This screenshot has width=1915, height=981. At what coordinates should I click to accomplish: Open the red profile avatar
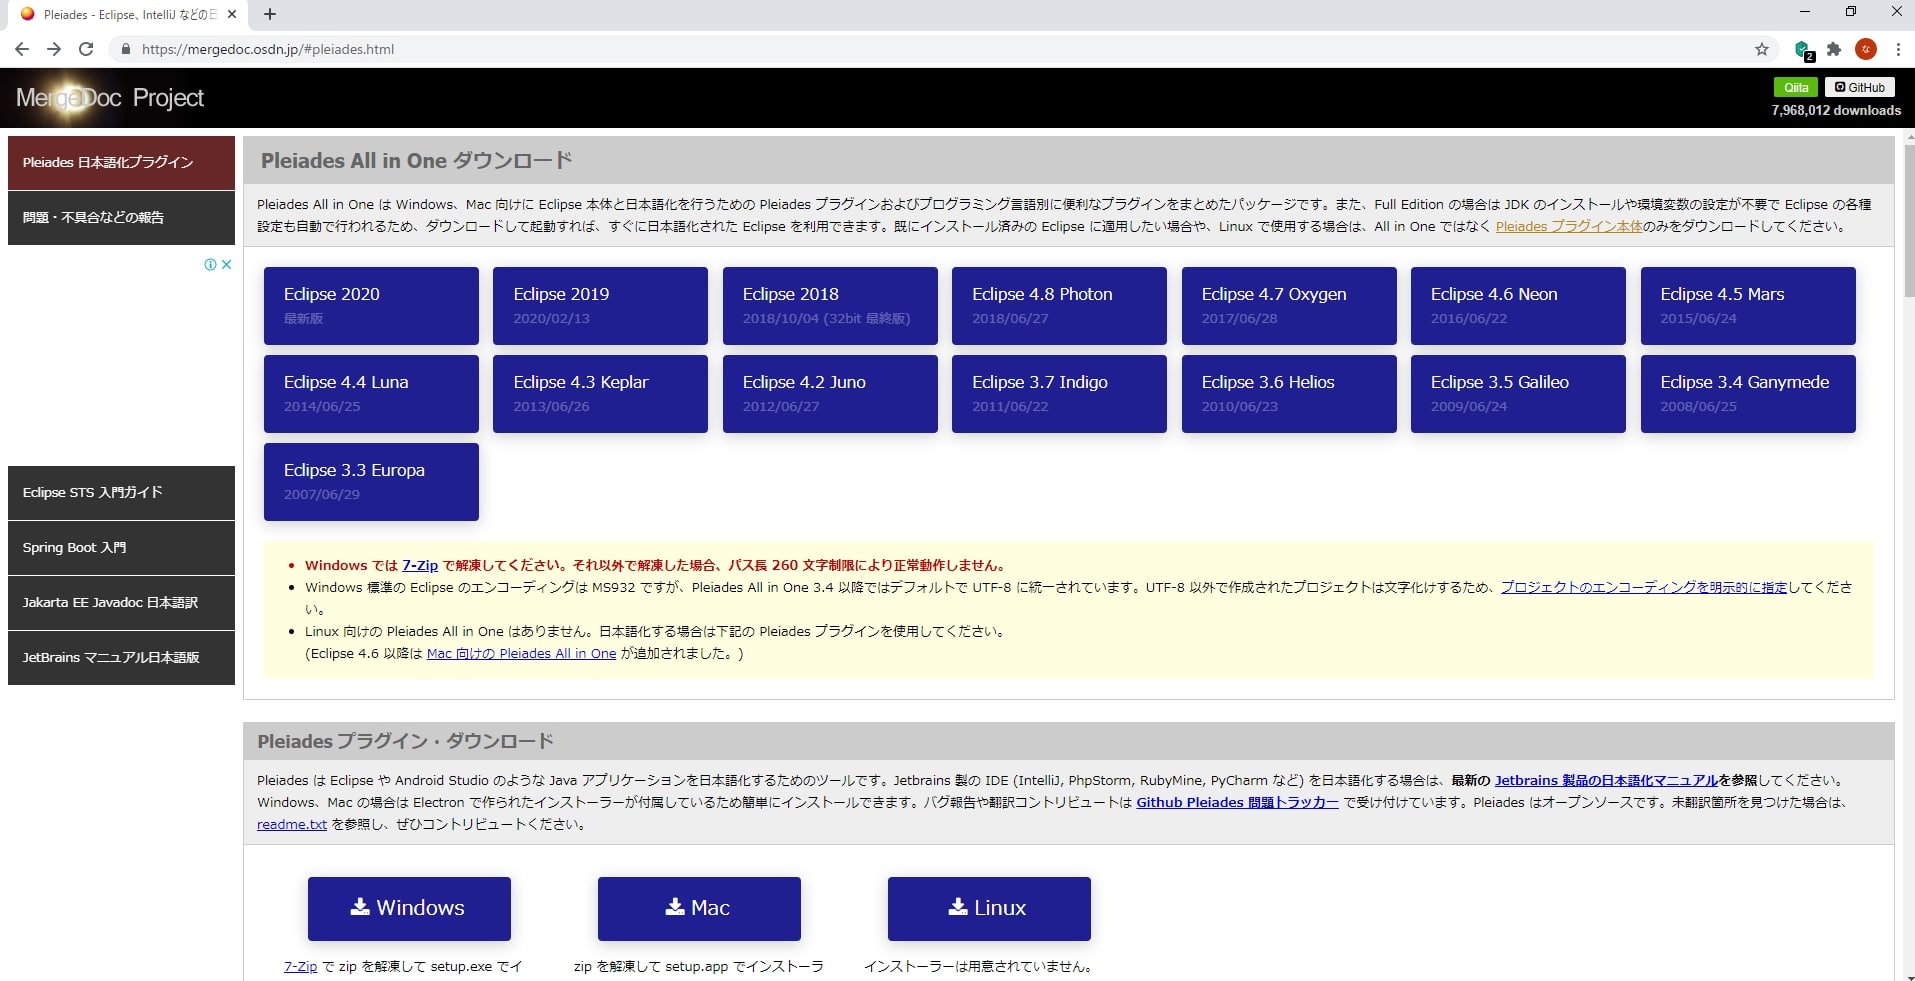click(1865, 49)
